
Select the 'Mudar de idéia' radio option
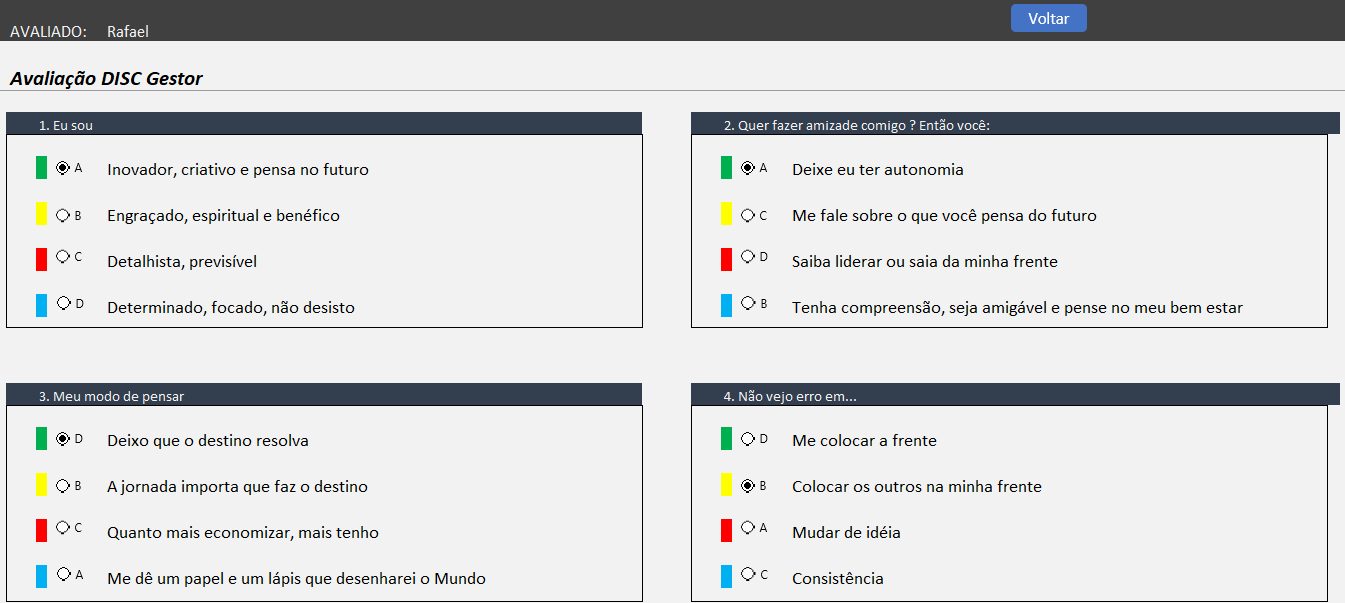(748, 528)
